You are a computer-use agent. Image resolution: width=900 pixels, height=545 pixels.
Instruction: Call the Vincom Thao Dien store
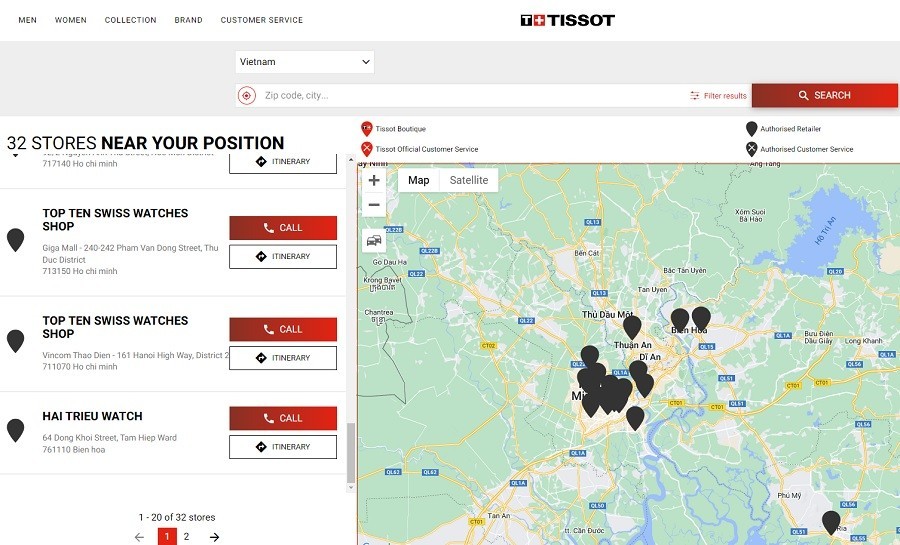[x=283, y=329]
